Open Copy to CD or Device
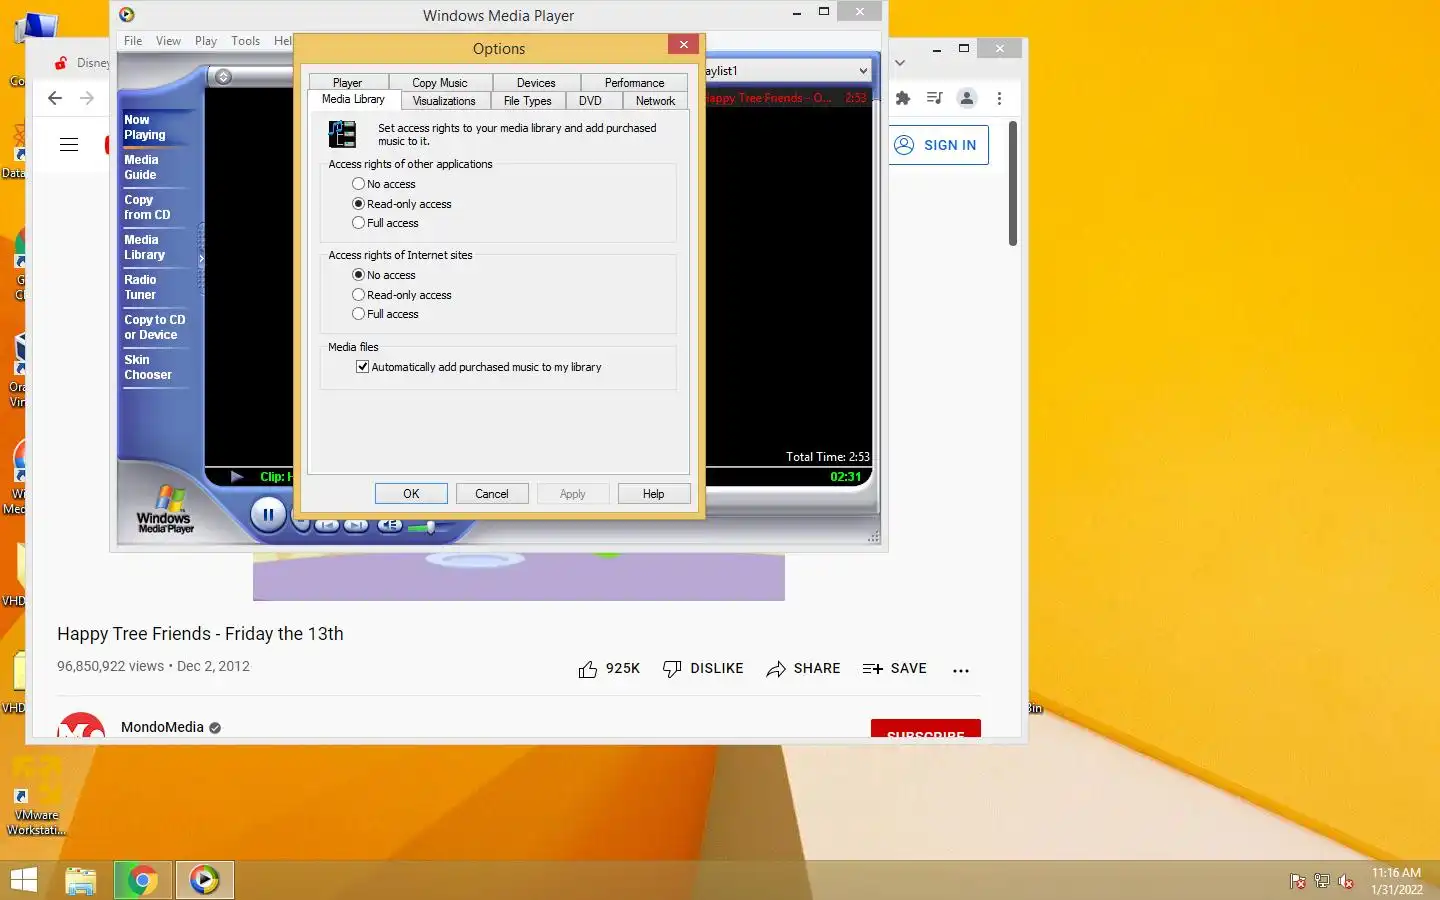1440x900 pixels. tap(154, 327)
